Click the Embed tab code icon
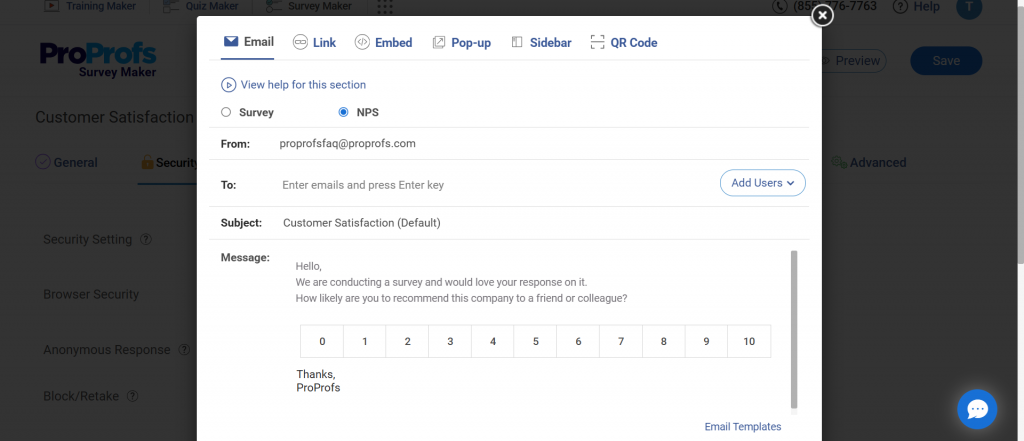 pos(362,42)
